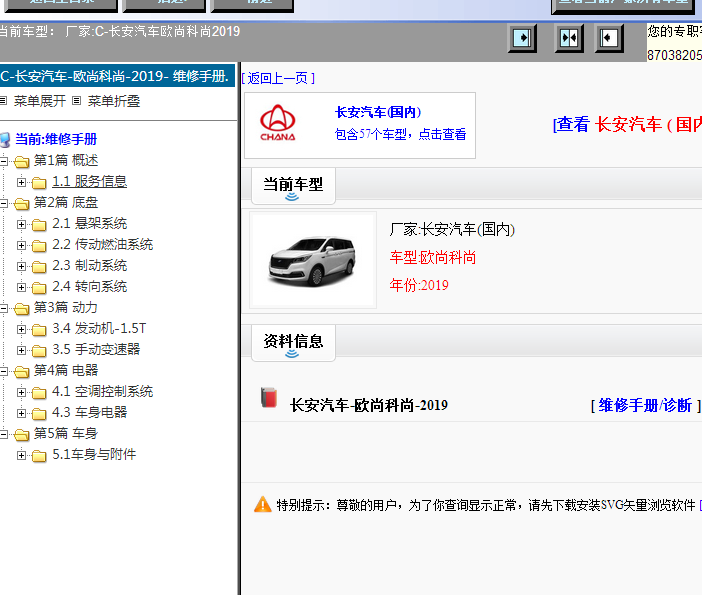Click 包含57个车型,点击查看 link
The width and height of the screenshot is (702, 595).
click(401, 134)
